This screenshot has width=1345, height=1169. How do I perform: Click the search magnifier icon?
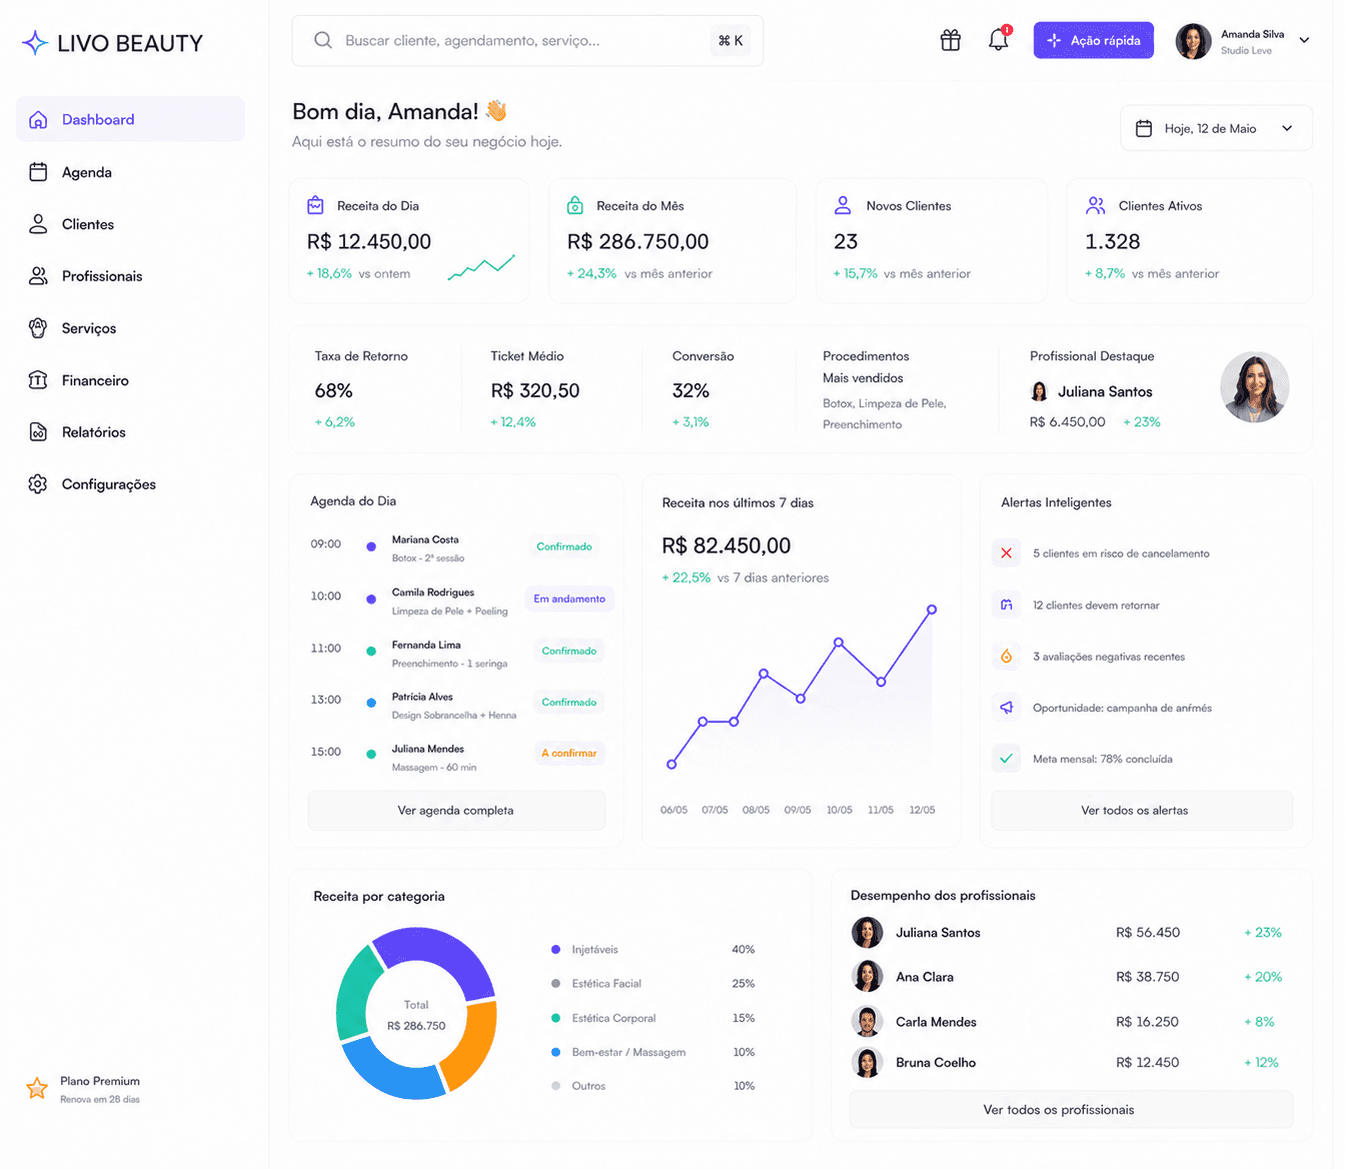tap(323, 40)
